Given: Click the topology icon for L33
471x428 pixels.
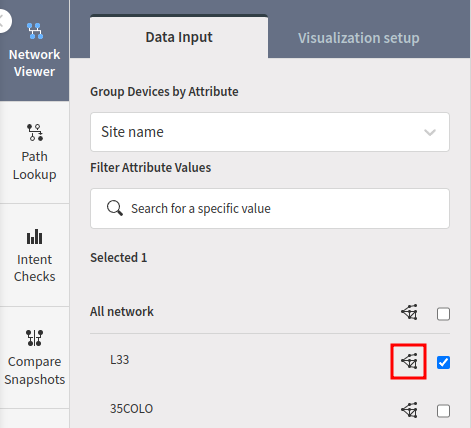Looking at the screenshot, I should pyautogui.click(x=409, y=361).
